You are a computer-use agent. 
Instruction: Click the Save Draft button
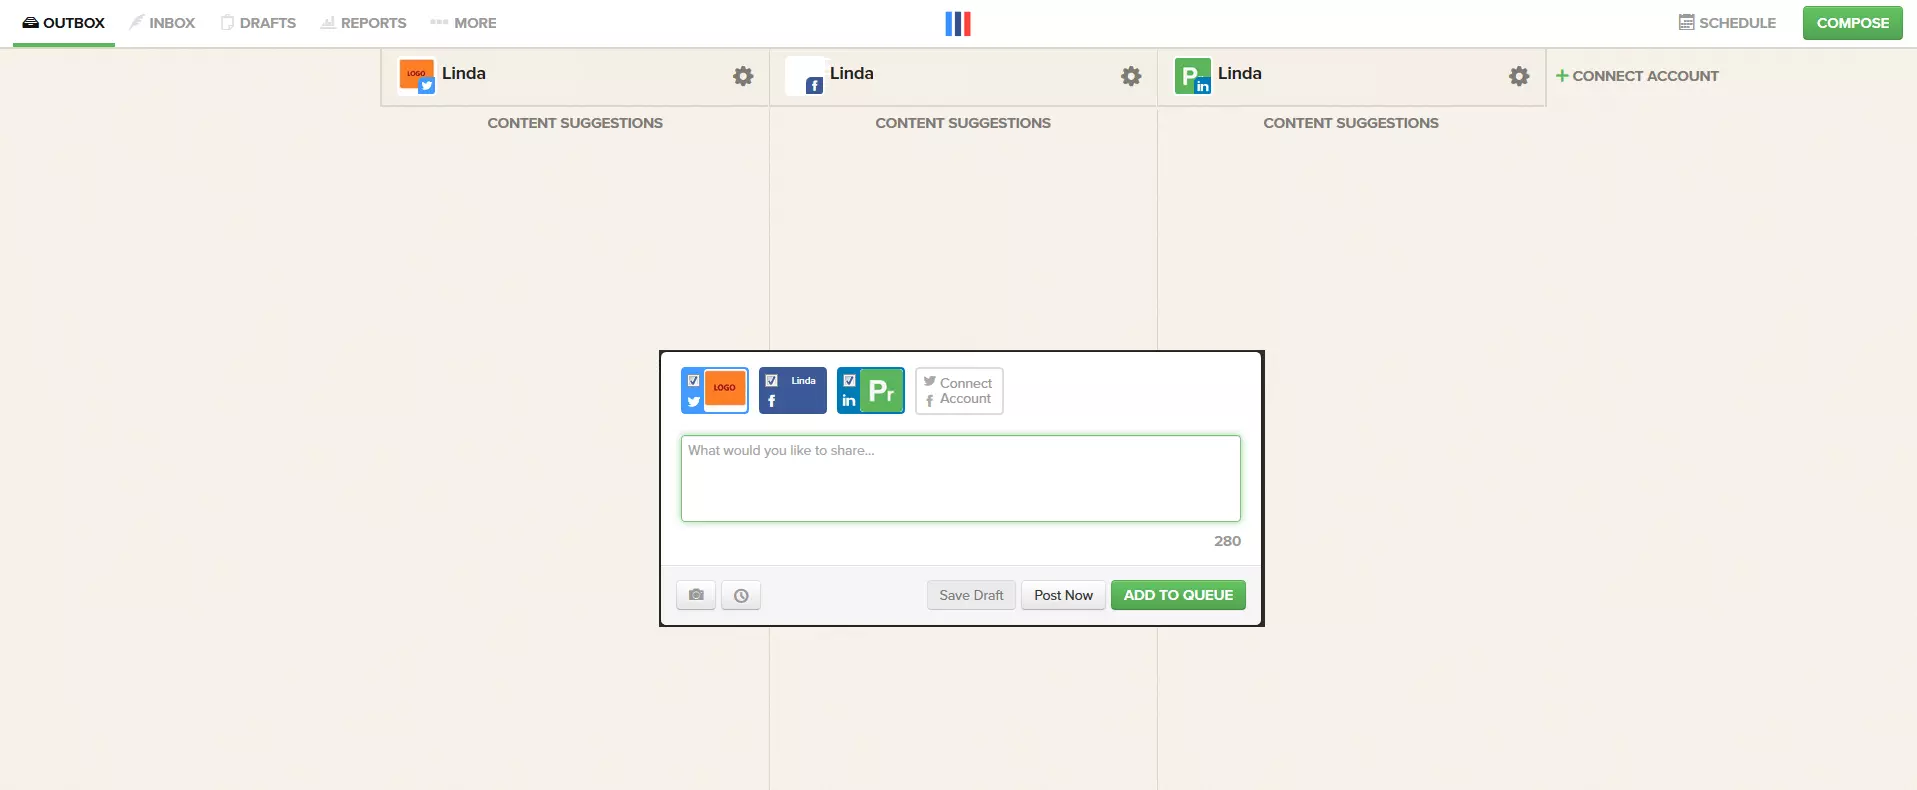tap(971, 595)
